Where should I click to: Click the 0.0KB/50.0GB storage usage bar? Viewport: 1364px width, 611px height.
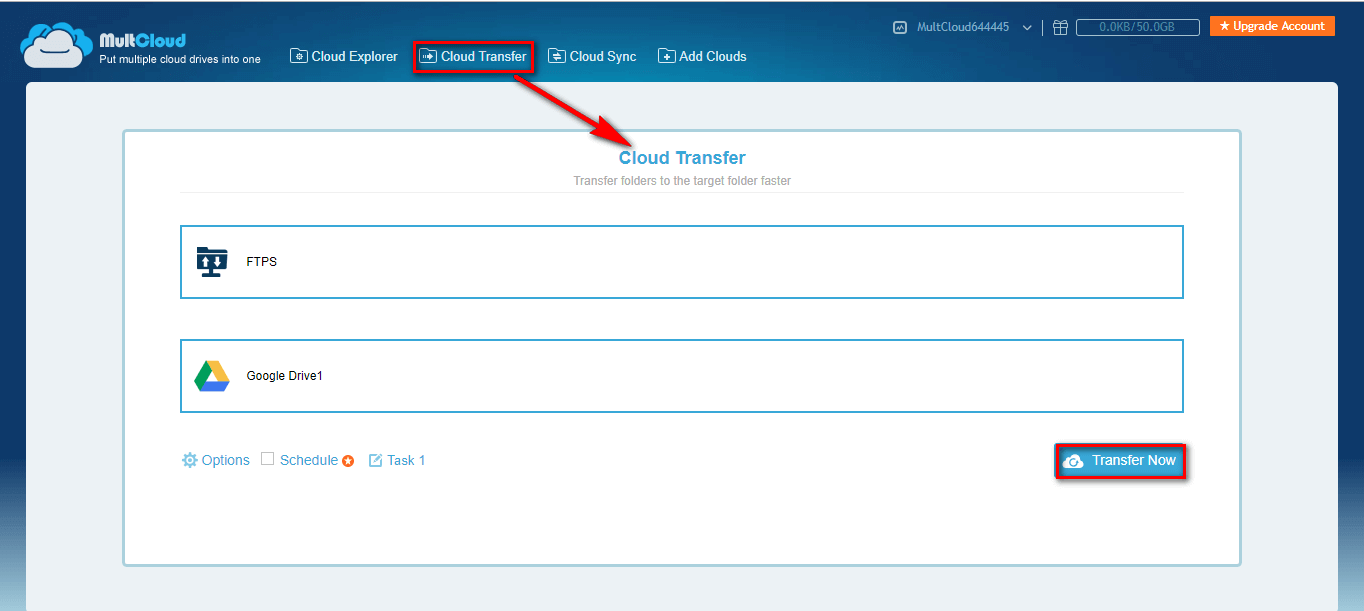(x=1138, y=28)
